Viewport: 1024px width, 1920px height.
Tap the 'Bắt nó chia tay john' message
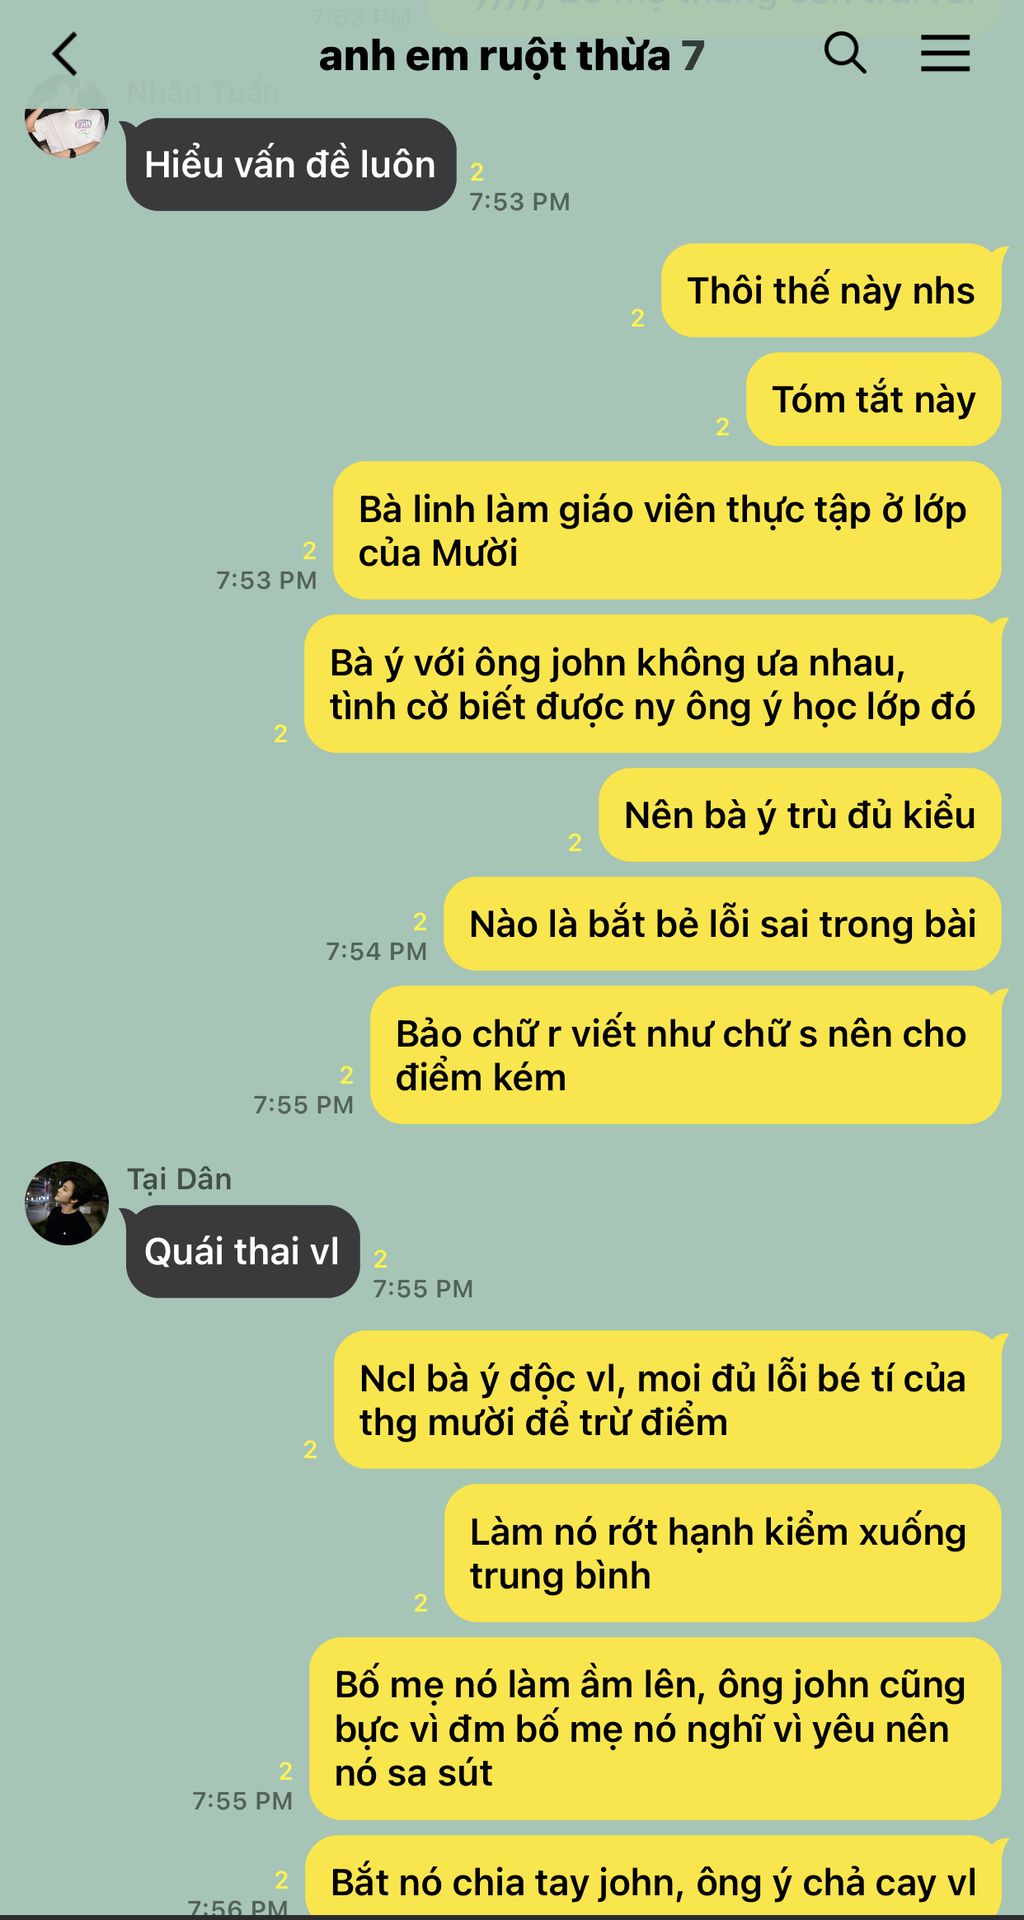pyautogui.click(x=653, y=1878)
